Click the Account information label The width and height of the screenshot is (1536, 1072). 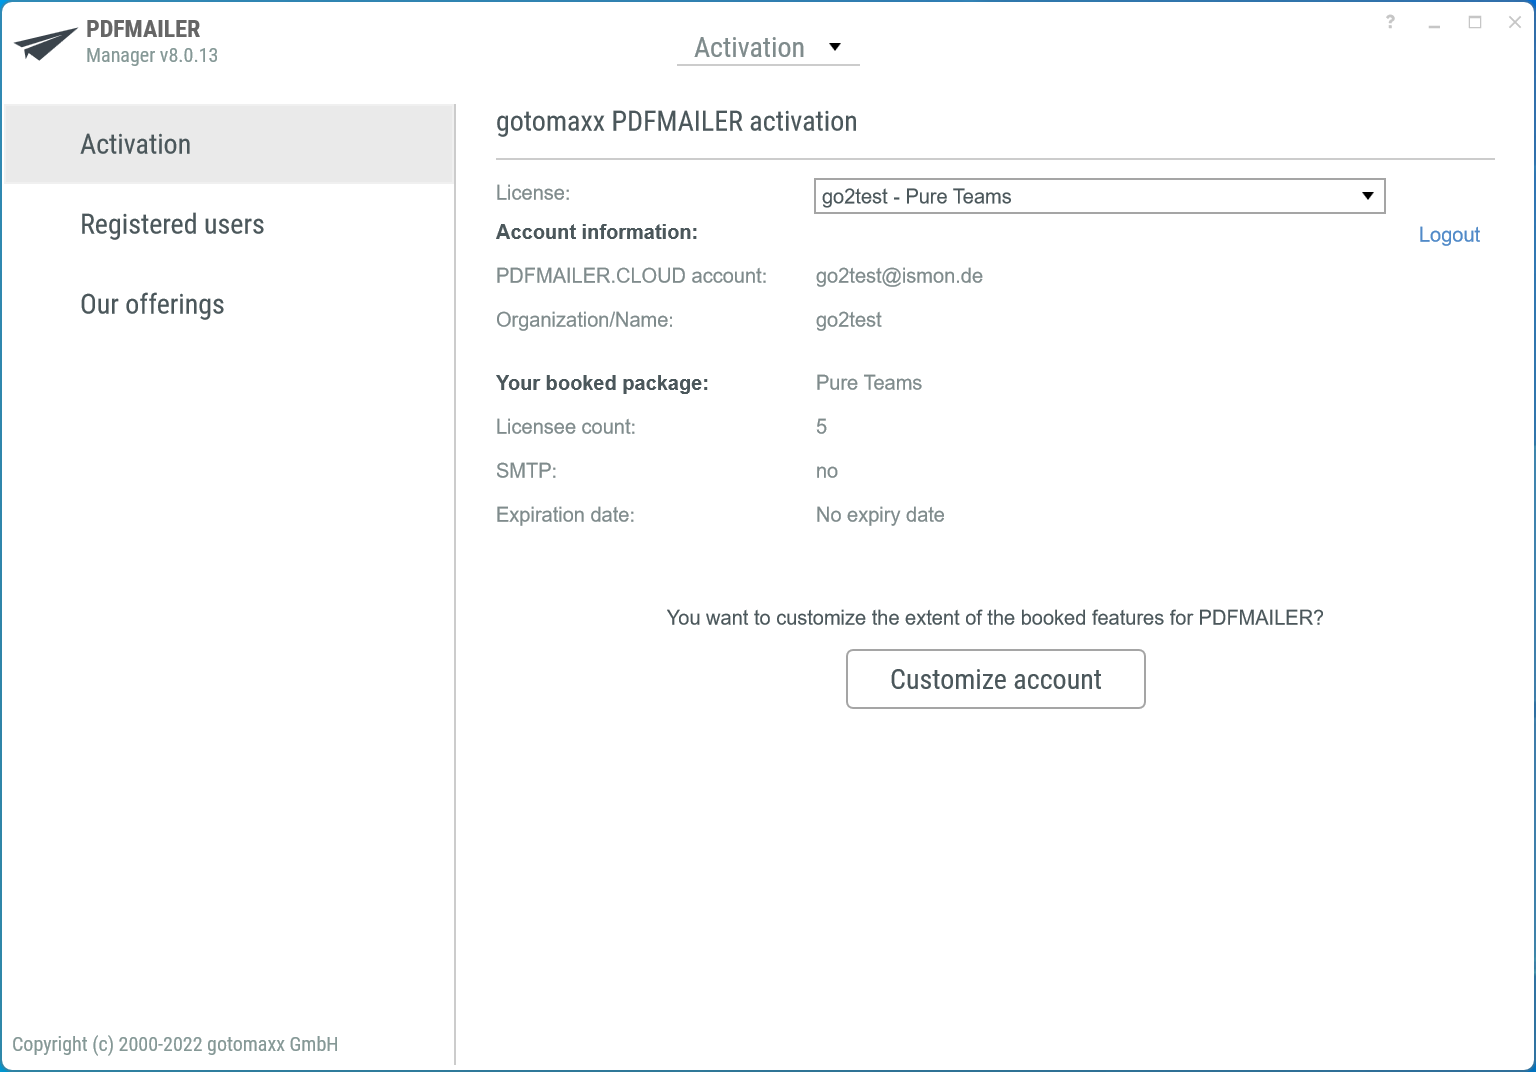pyautogui.click(x=596, y=232)
